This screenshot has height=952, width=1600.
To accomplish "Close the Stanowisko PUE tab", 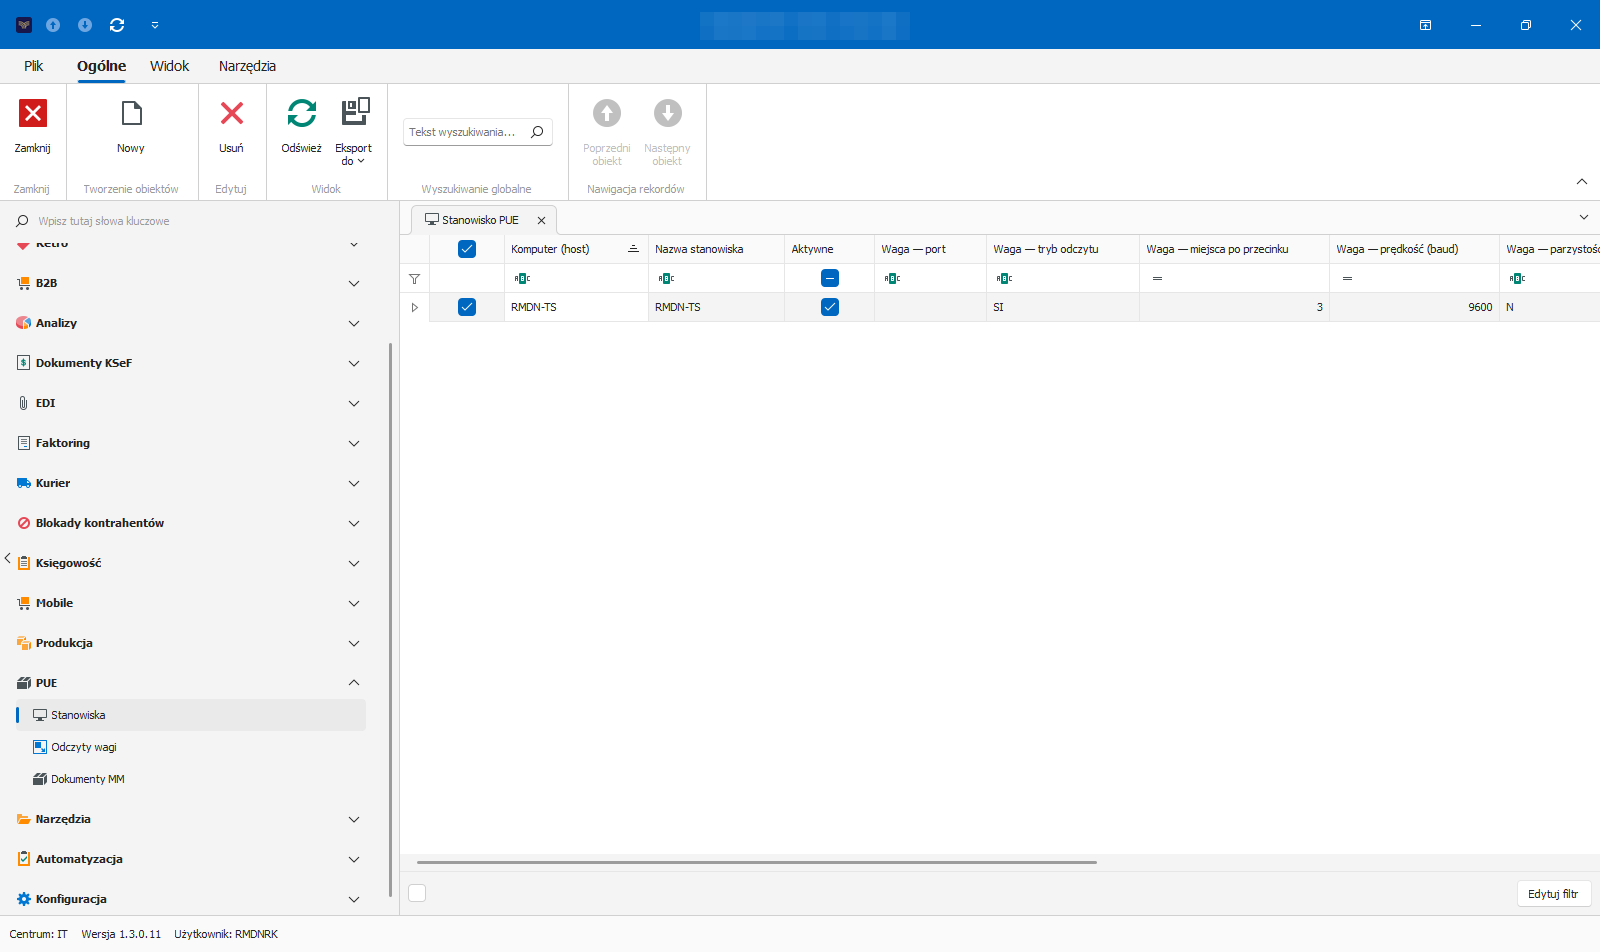I will click(x=541, y=220).
